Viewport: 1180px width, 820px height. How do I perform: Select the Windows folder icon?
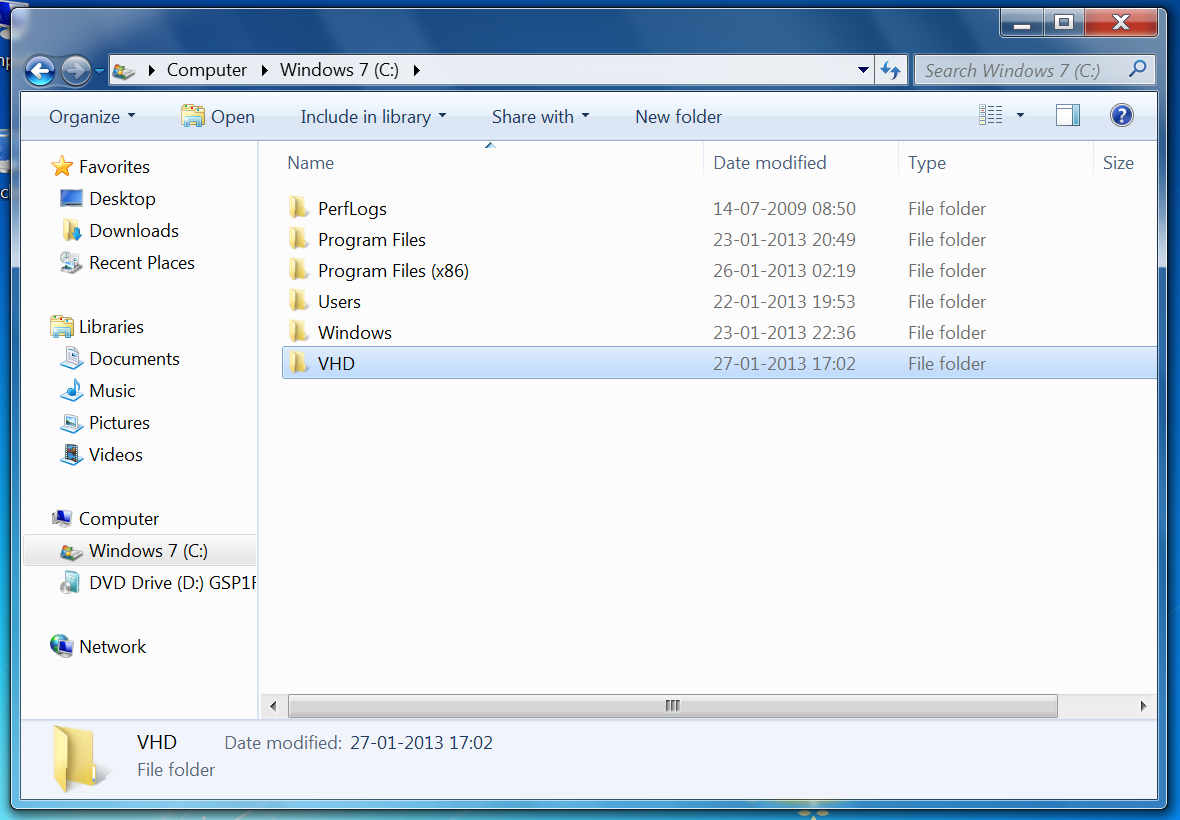(x=299, y=332)
